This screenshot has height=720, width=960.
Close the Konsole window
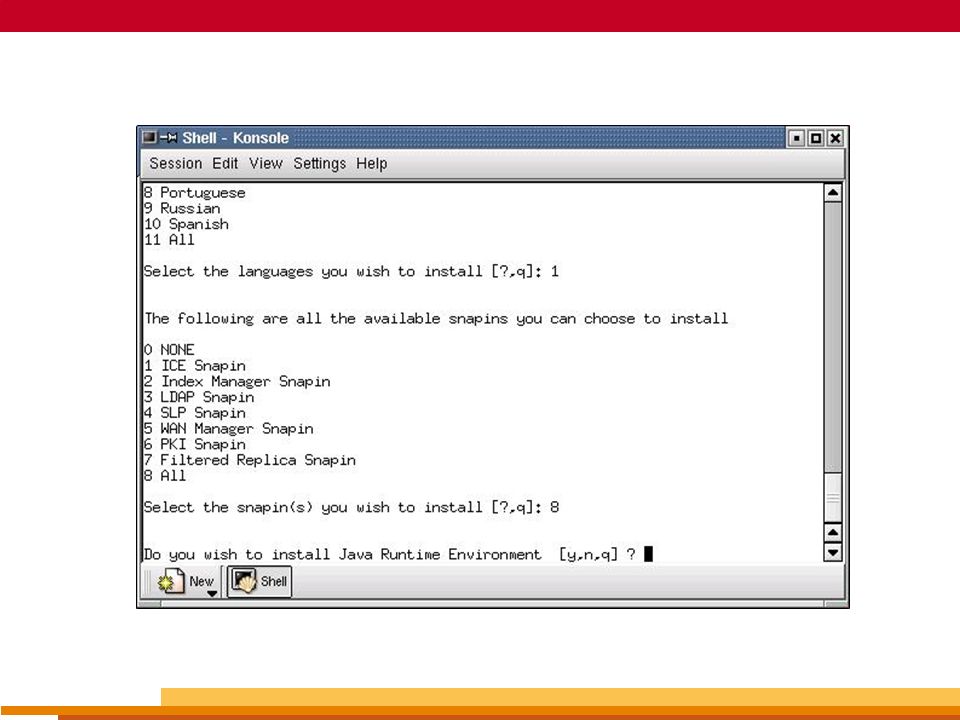(x=834, y=138)
